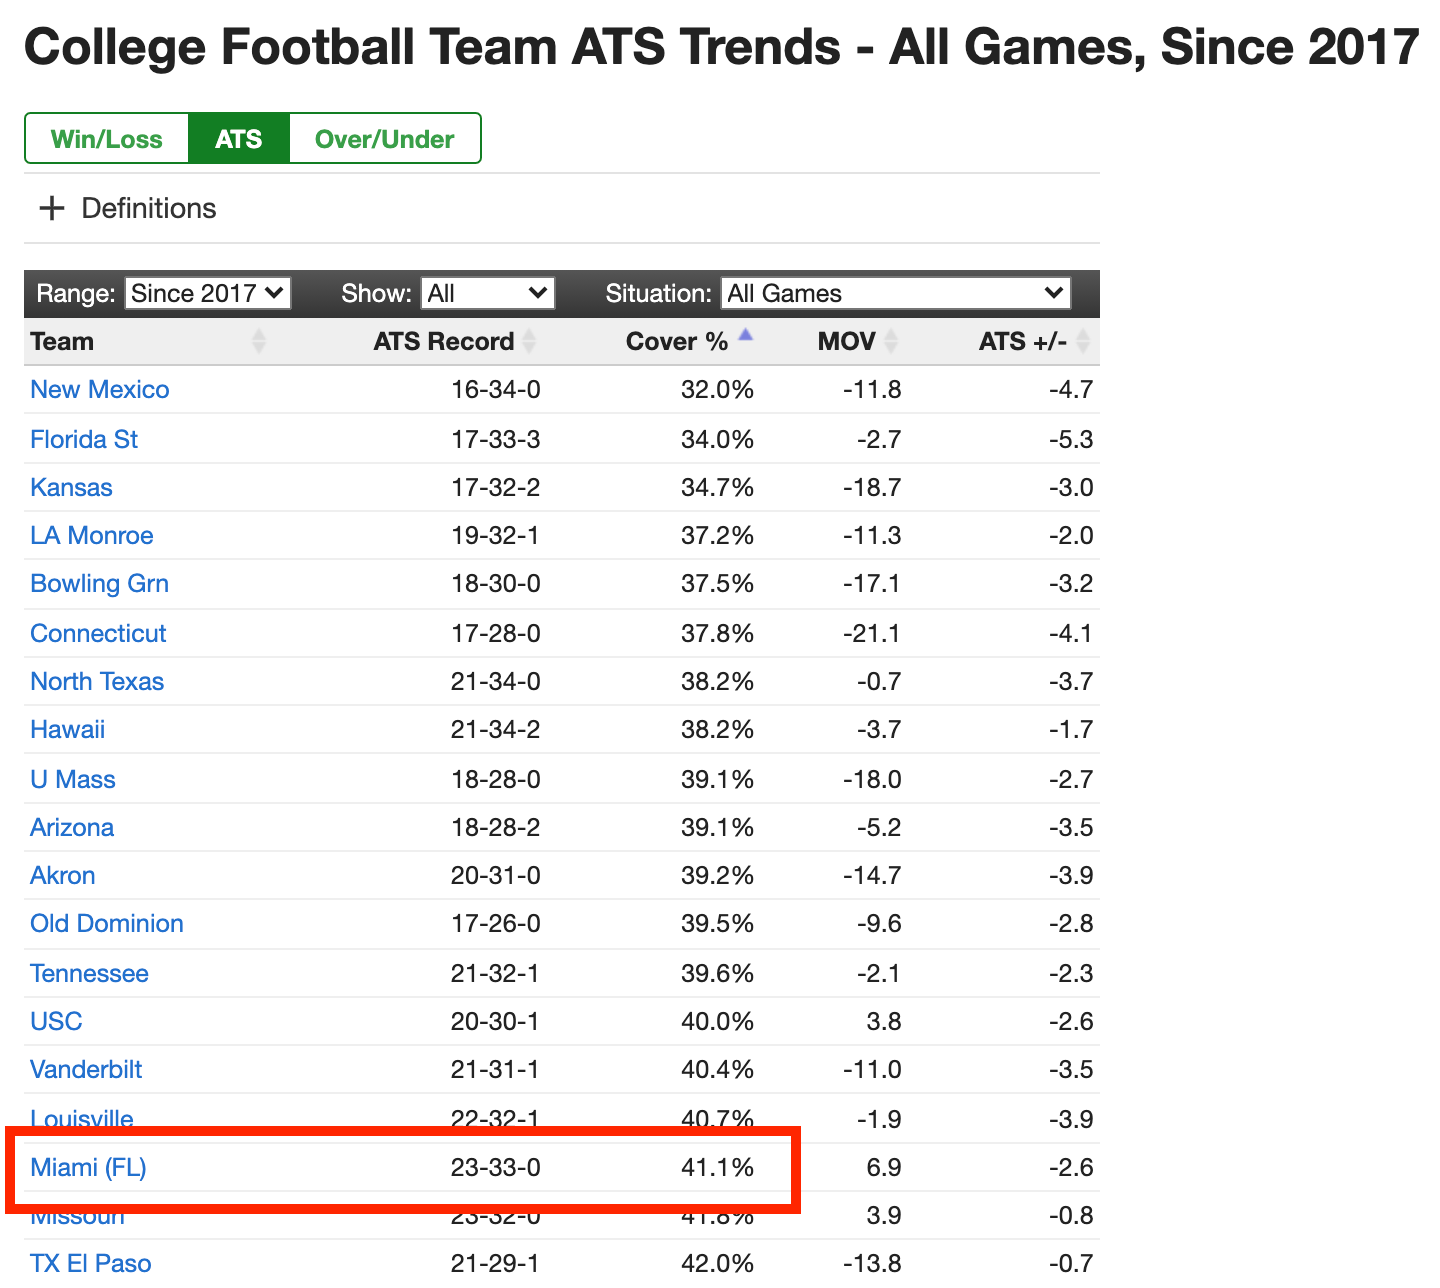The width and height of the screenshot is (1440, 1288).
Task: Open the TX El Paso team link
Action: (91, 1263)
